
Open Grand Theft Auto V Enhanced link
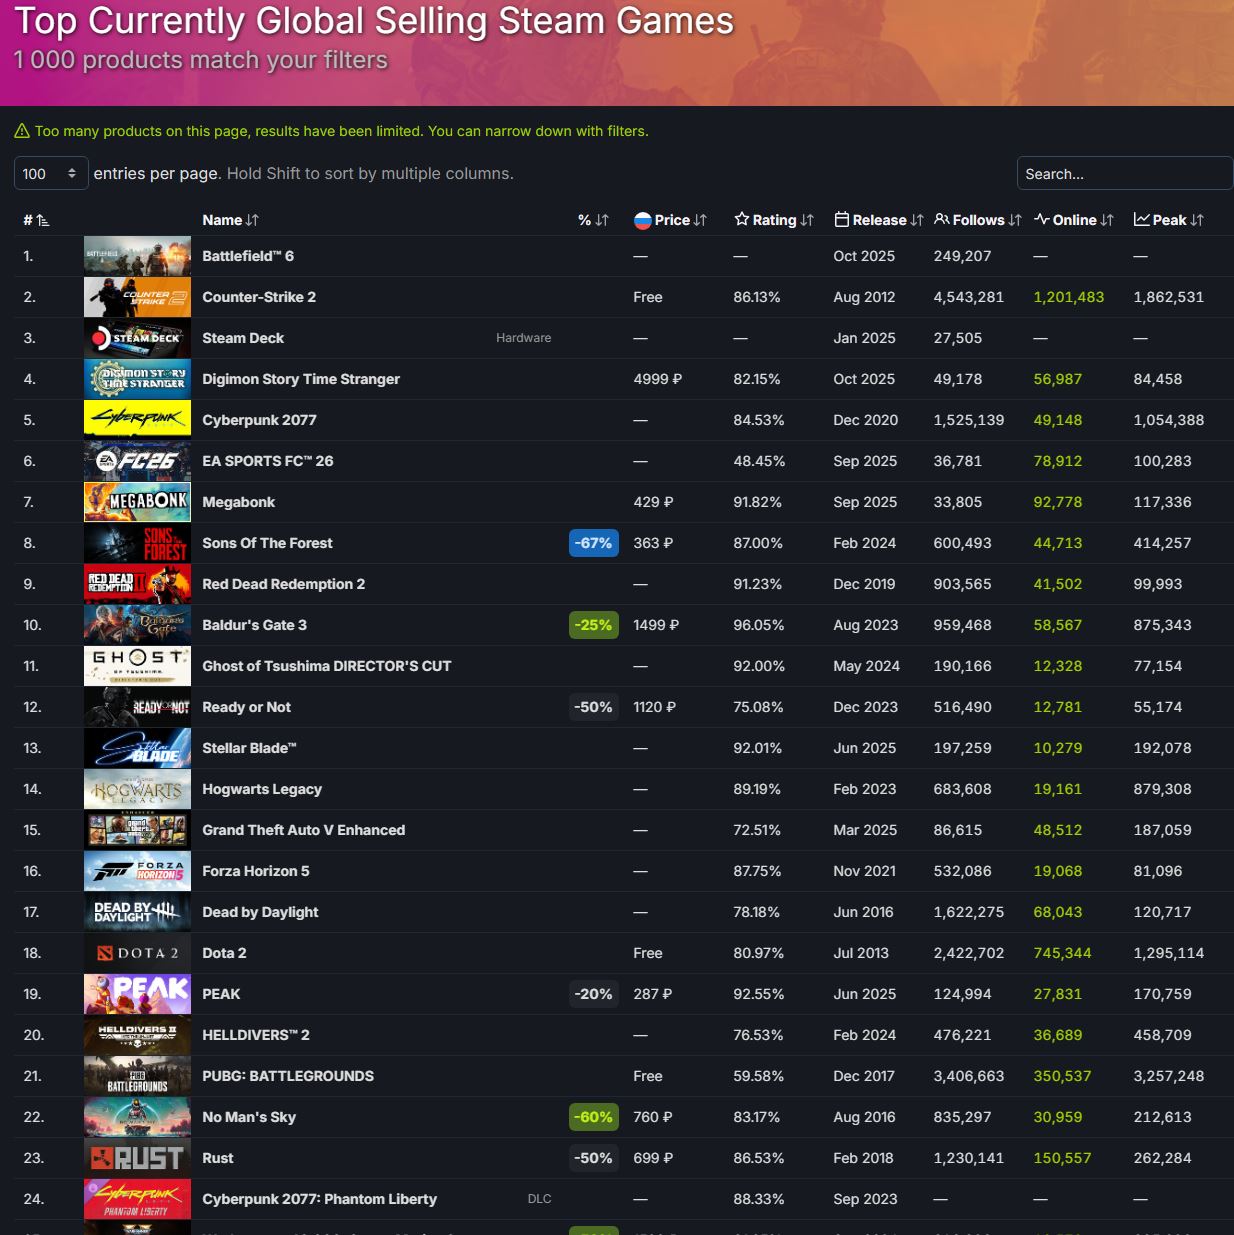(303, 830)
